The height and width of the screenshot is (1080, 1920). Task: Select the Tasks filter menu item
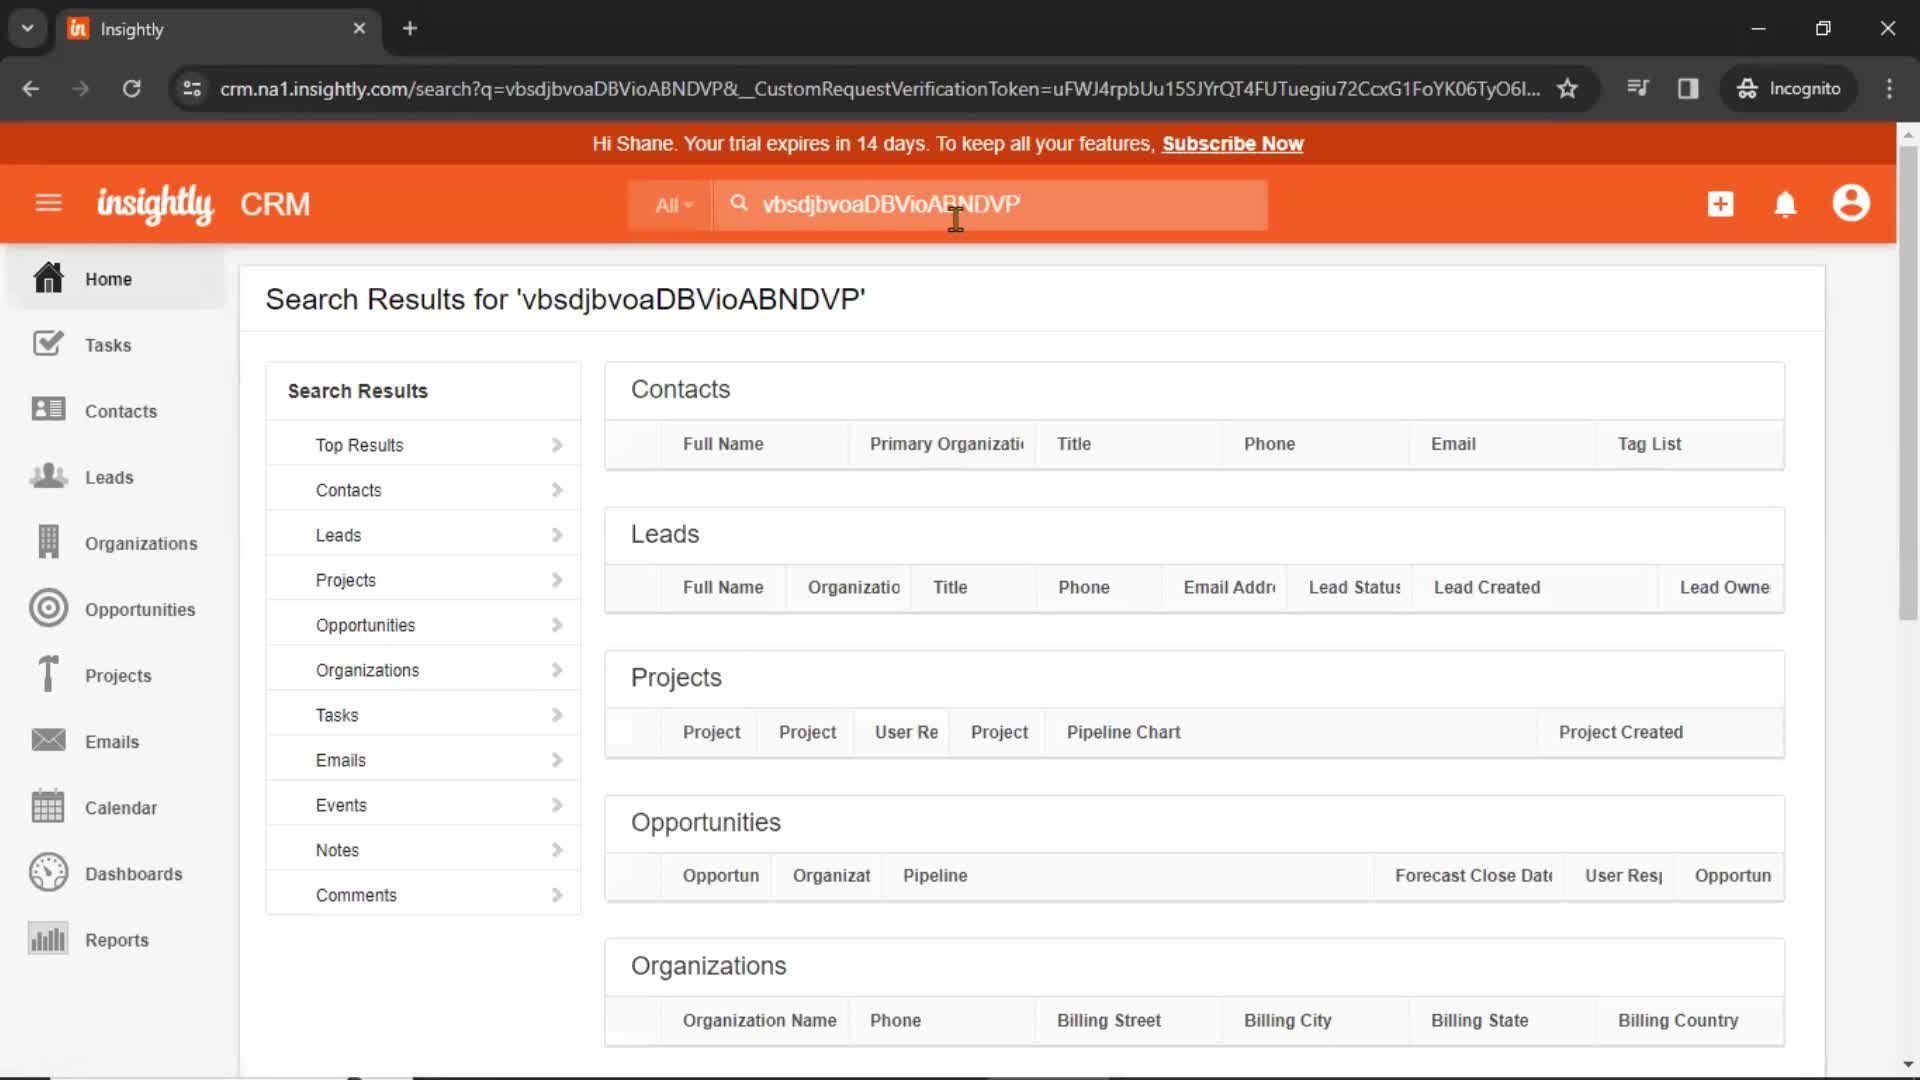pyautogui.click(x=338, y=715)
